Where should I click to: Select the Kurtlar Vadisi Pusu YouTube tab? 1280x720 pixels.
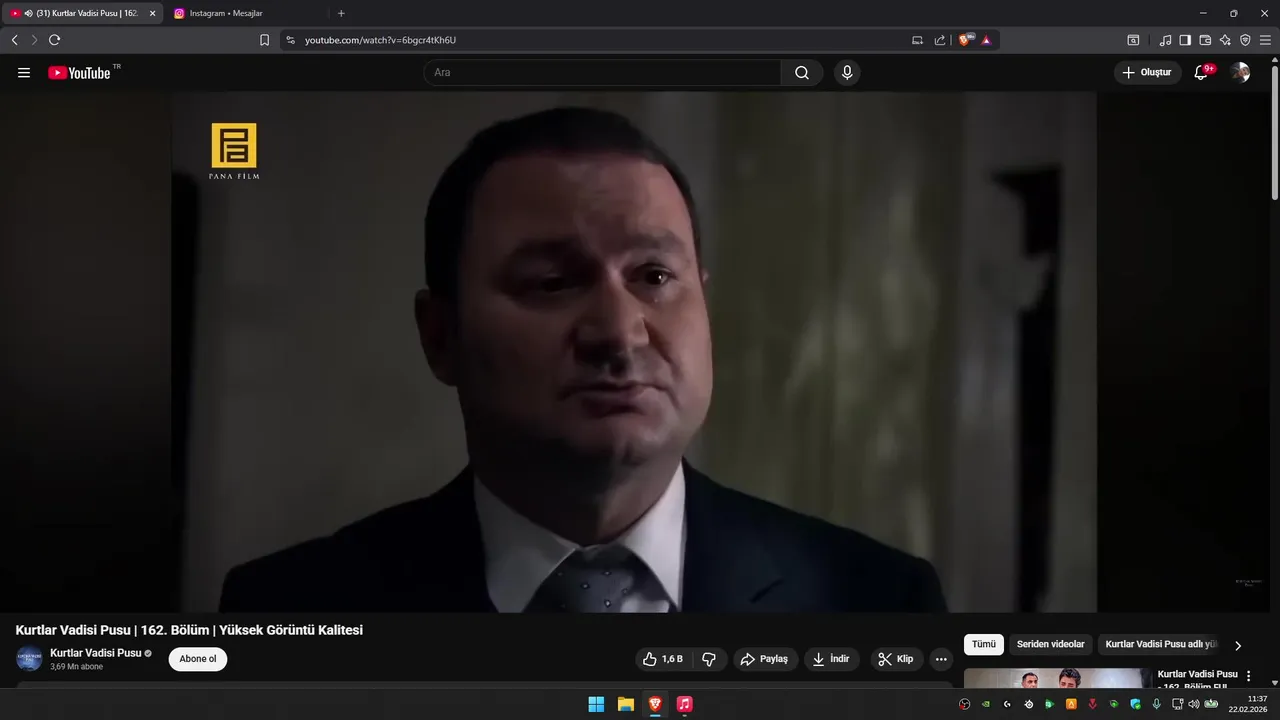tap(80, 13)
